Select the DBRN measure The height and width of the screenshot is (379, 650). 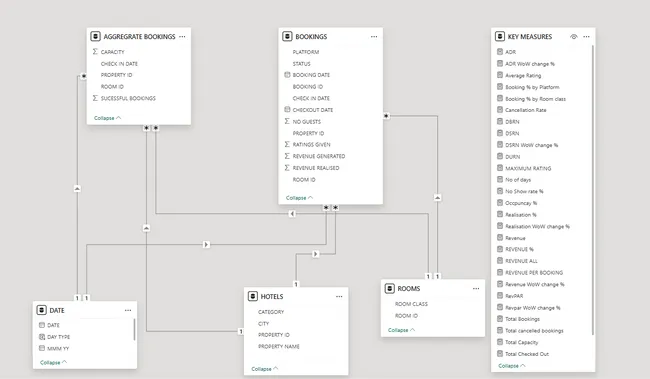point(508,122)
